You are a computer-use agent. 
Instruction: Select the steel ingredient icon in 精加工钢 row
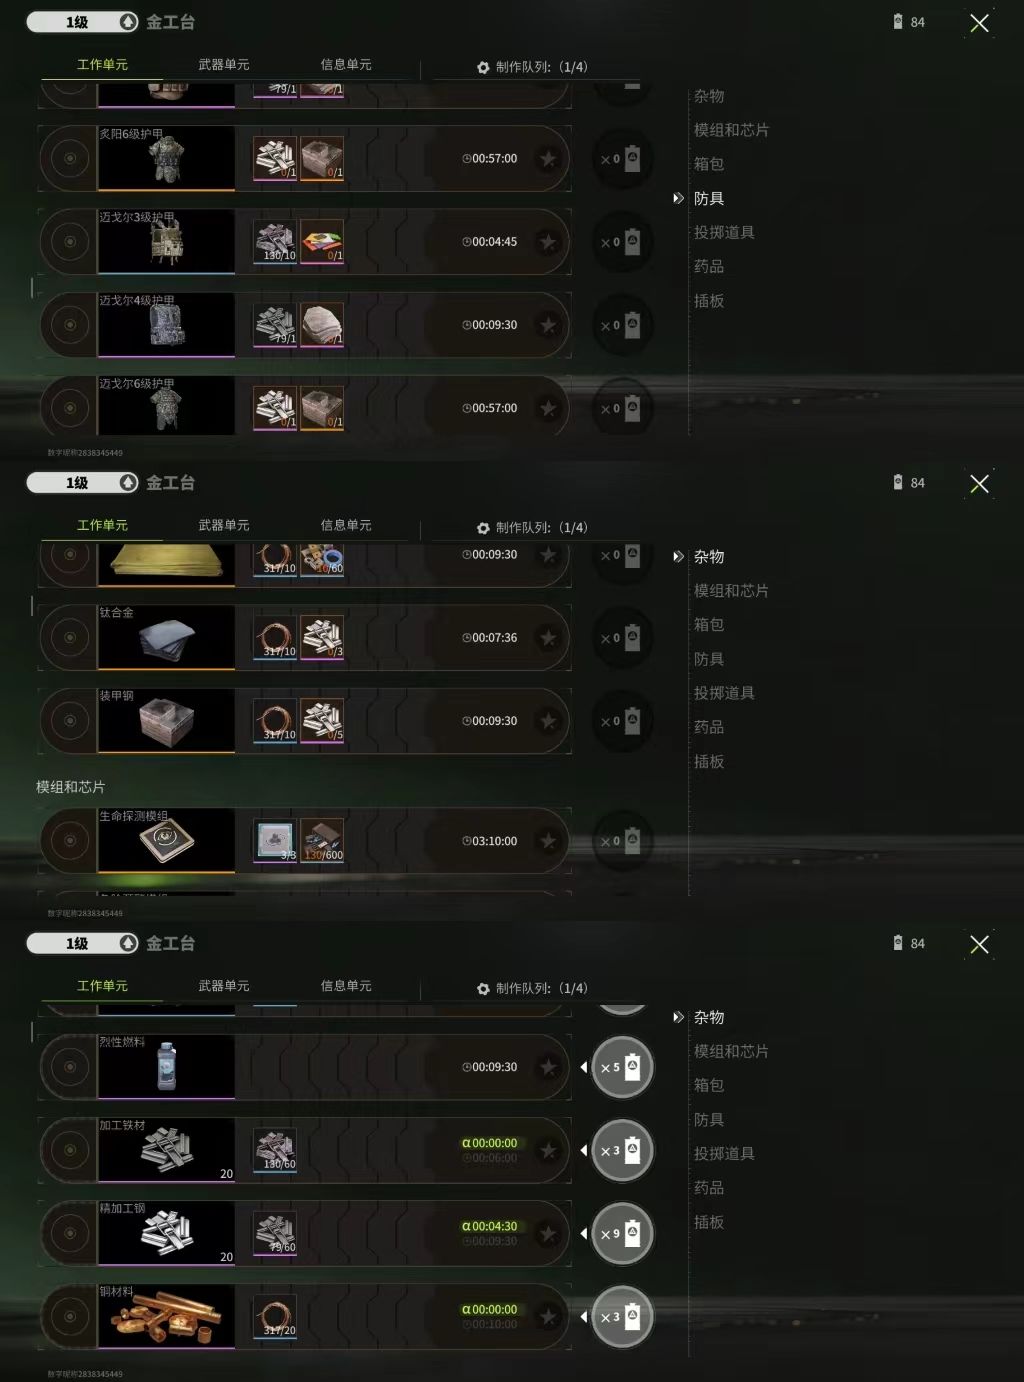[275, 1233]
